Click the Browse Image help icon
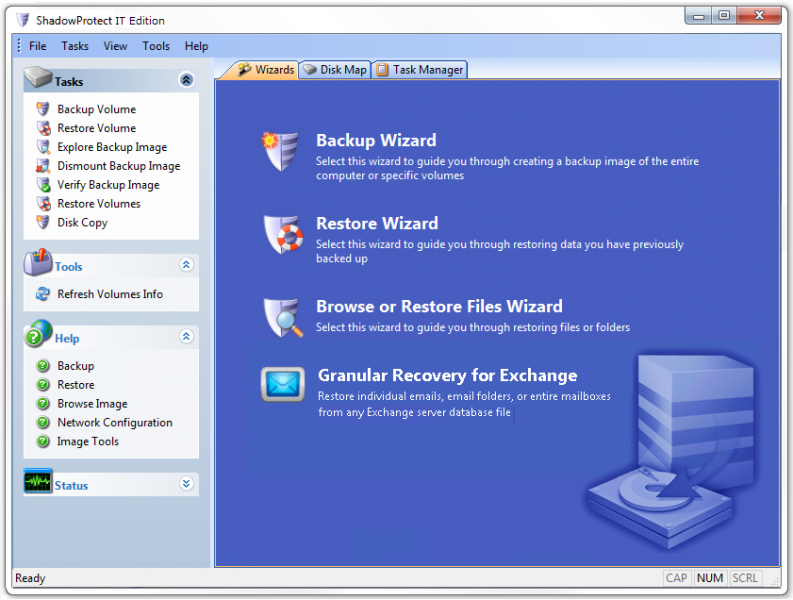The width and height of the screenshot is (793, 600). coord(43,403)
